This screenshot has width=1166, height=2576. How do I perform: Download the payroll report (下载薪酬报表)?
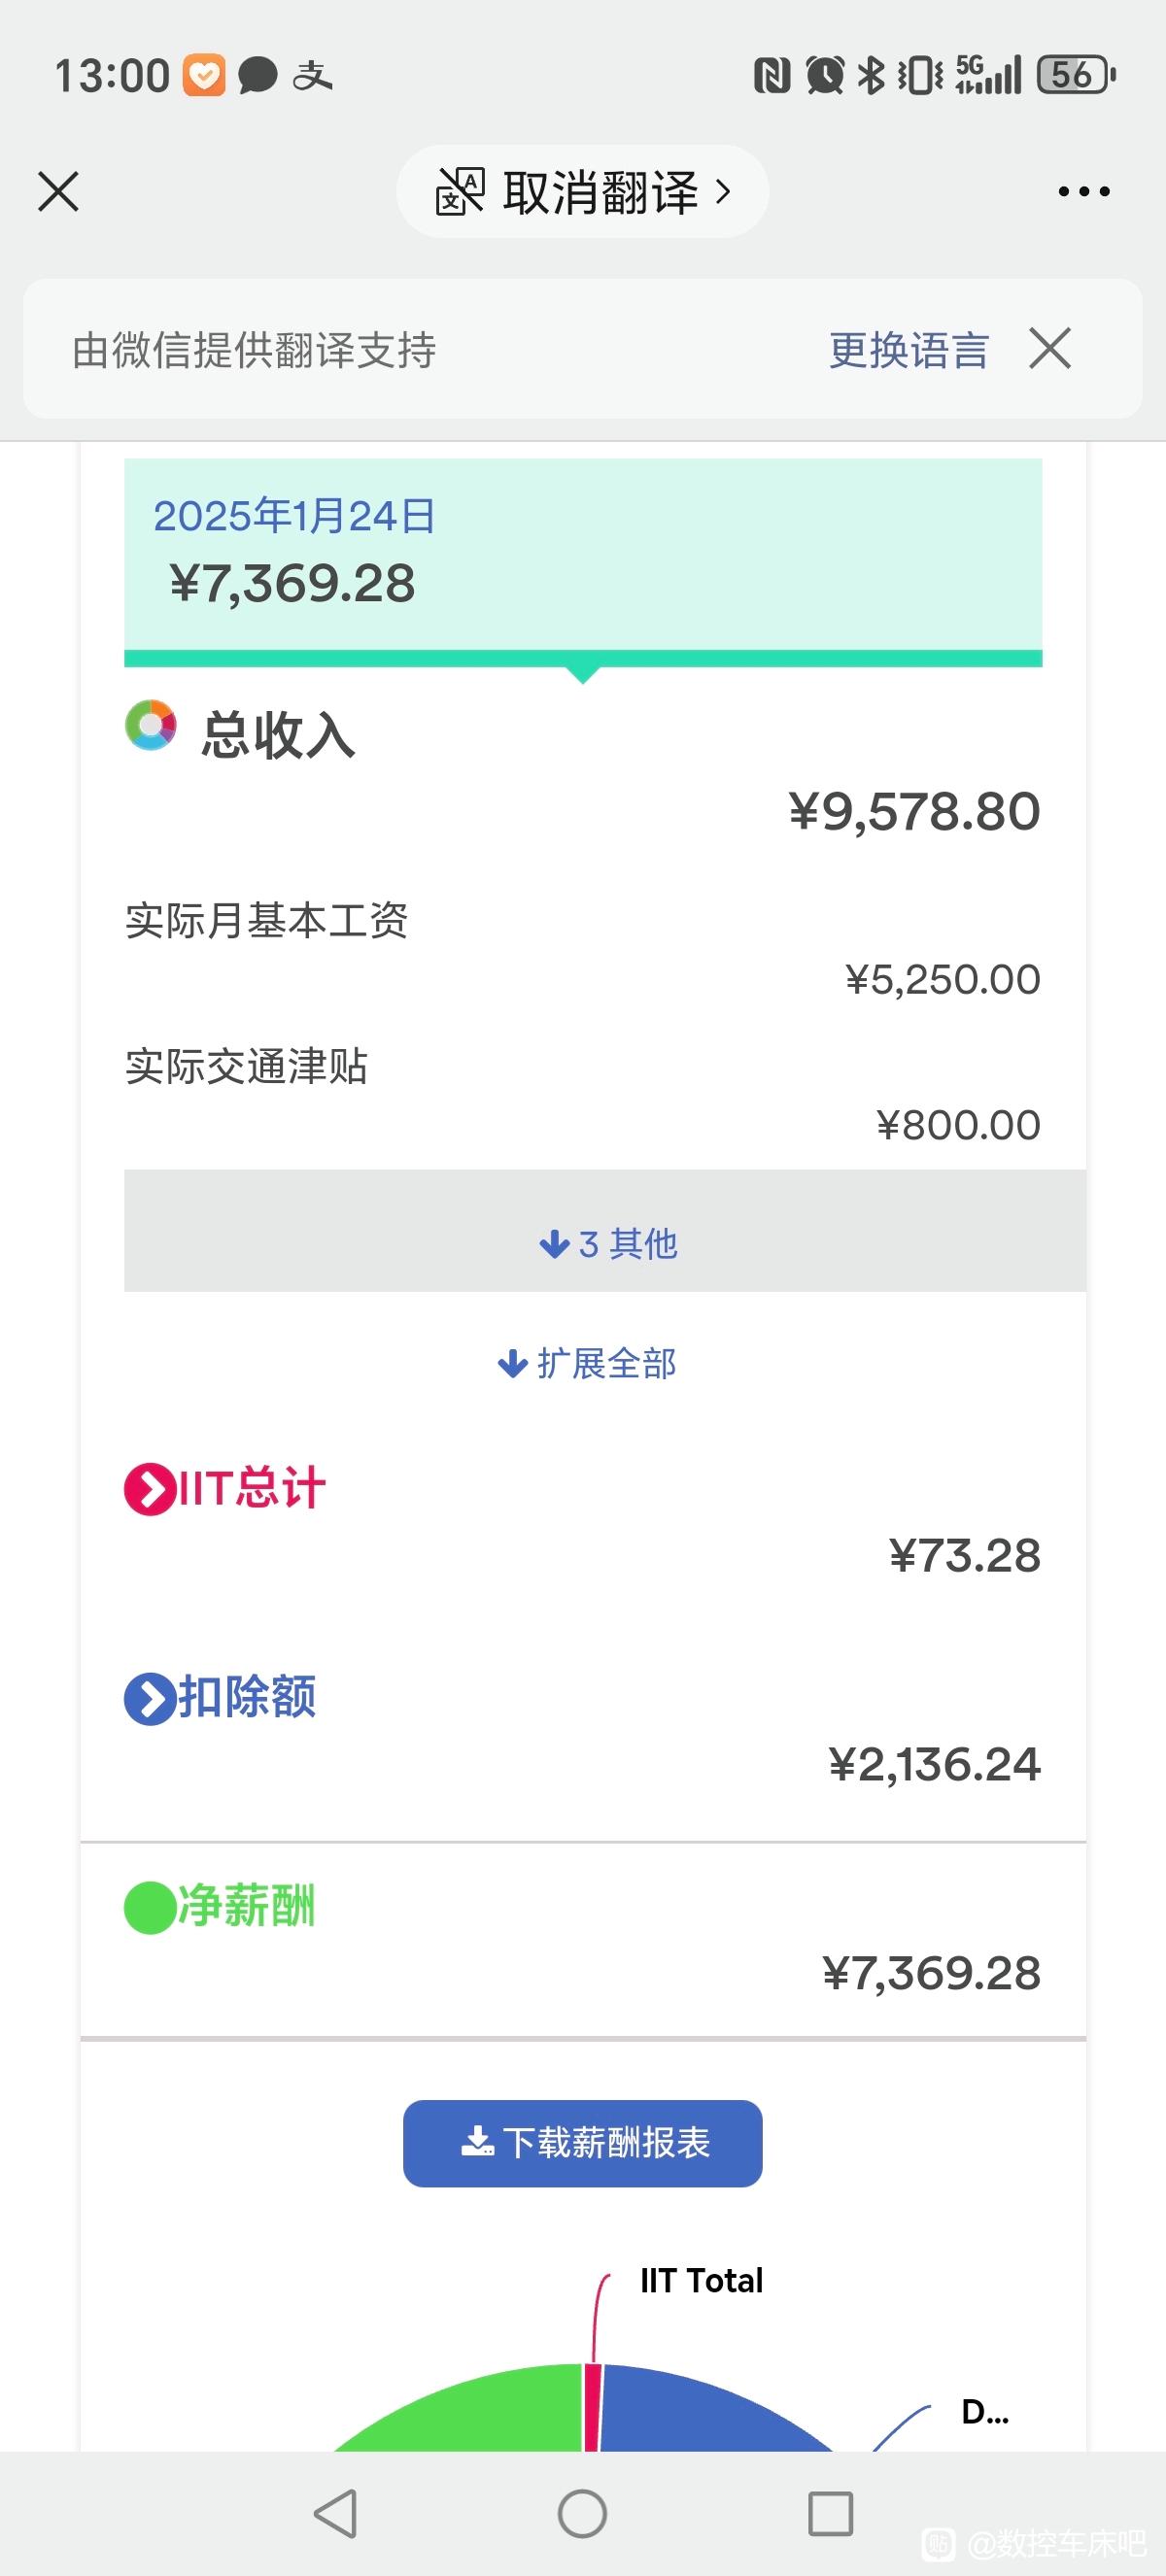click(583, 2143)
